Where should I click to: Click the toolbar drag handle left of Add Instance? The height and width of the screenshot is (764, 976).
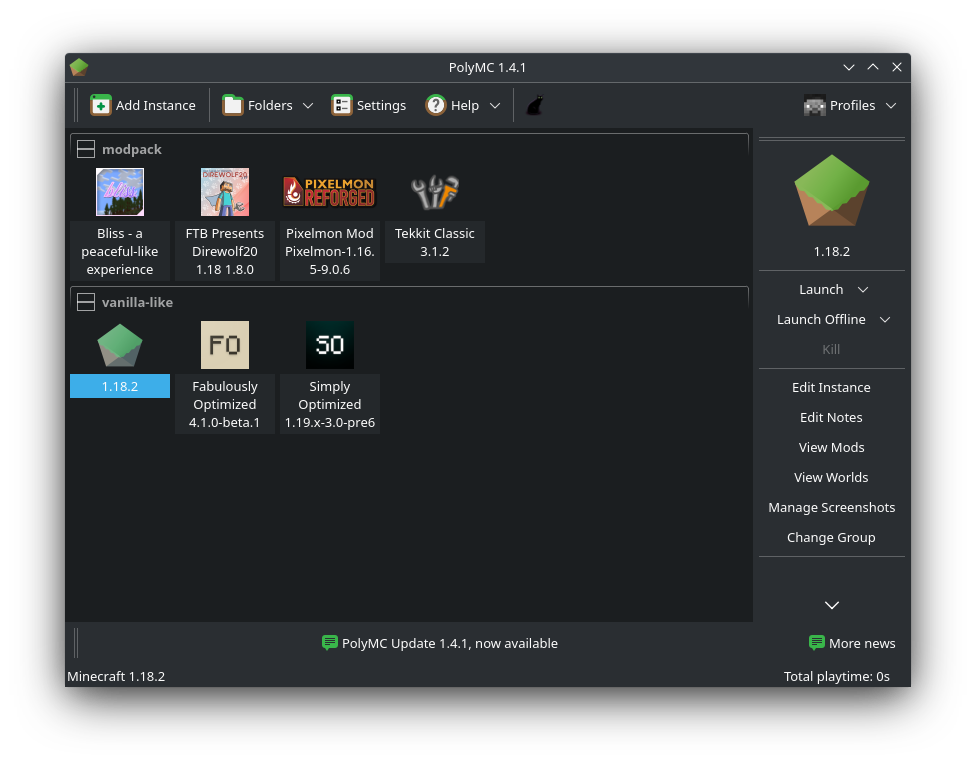(76, 105)
